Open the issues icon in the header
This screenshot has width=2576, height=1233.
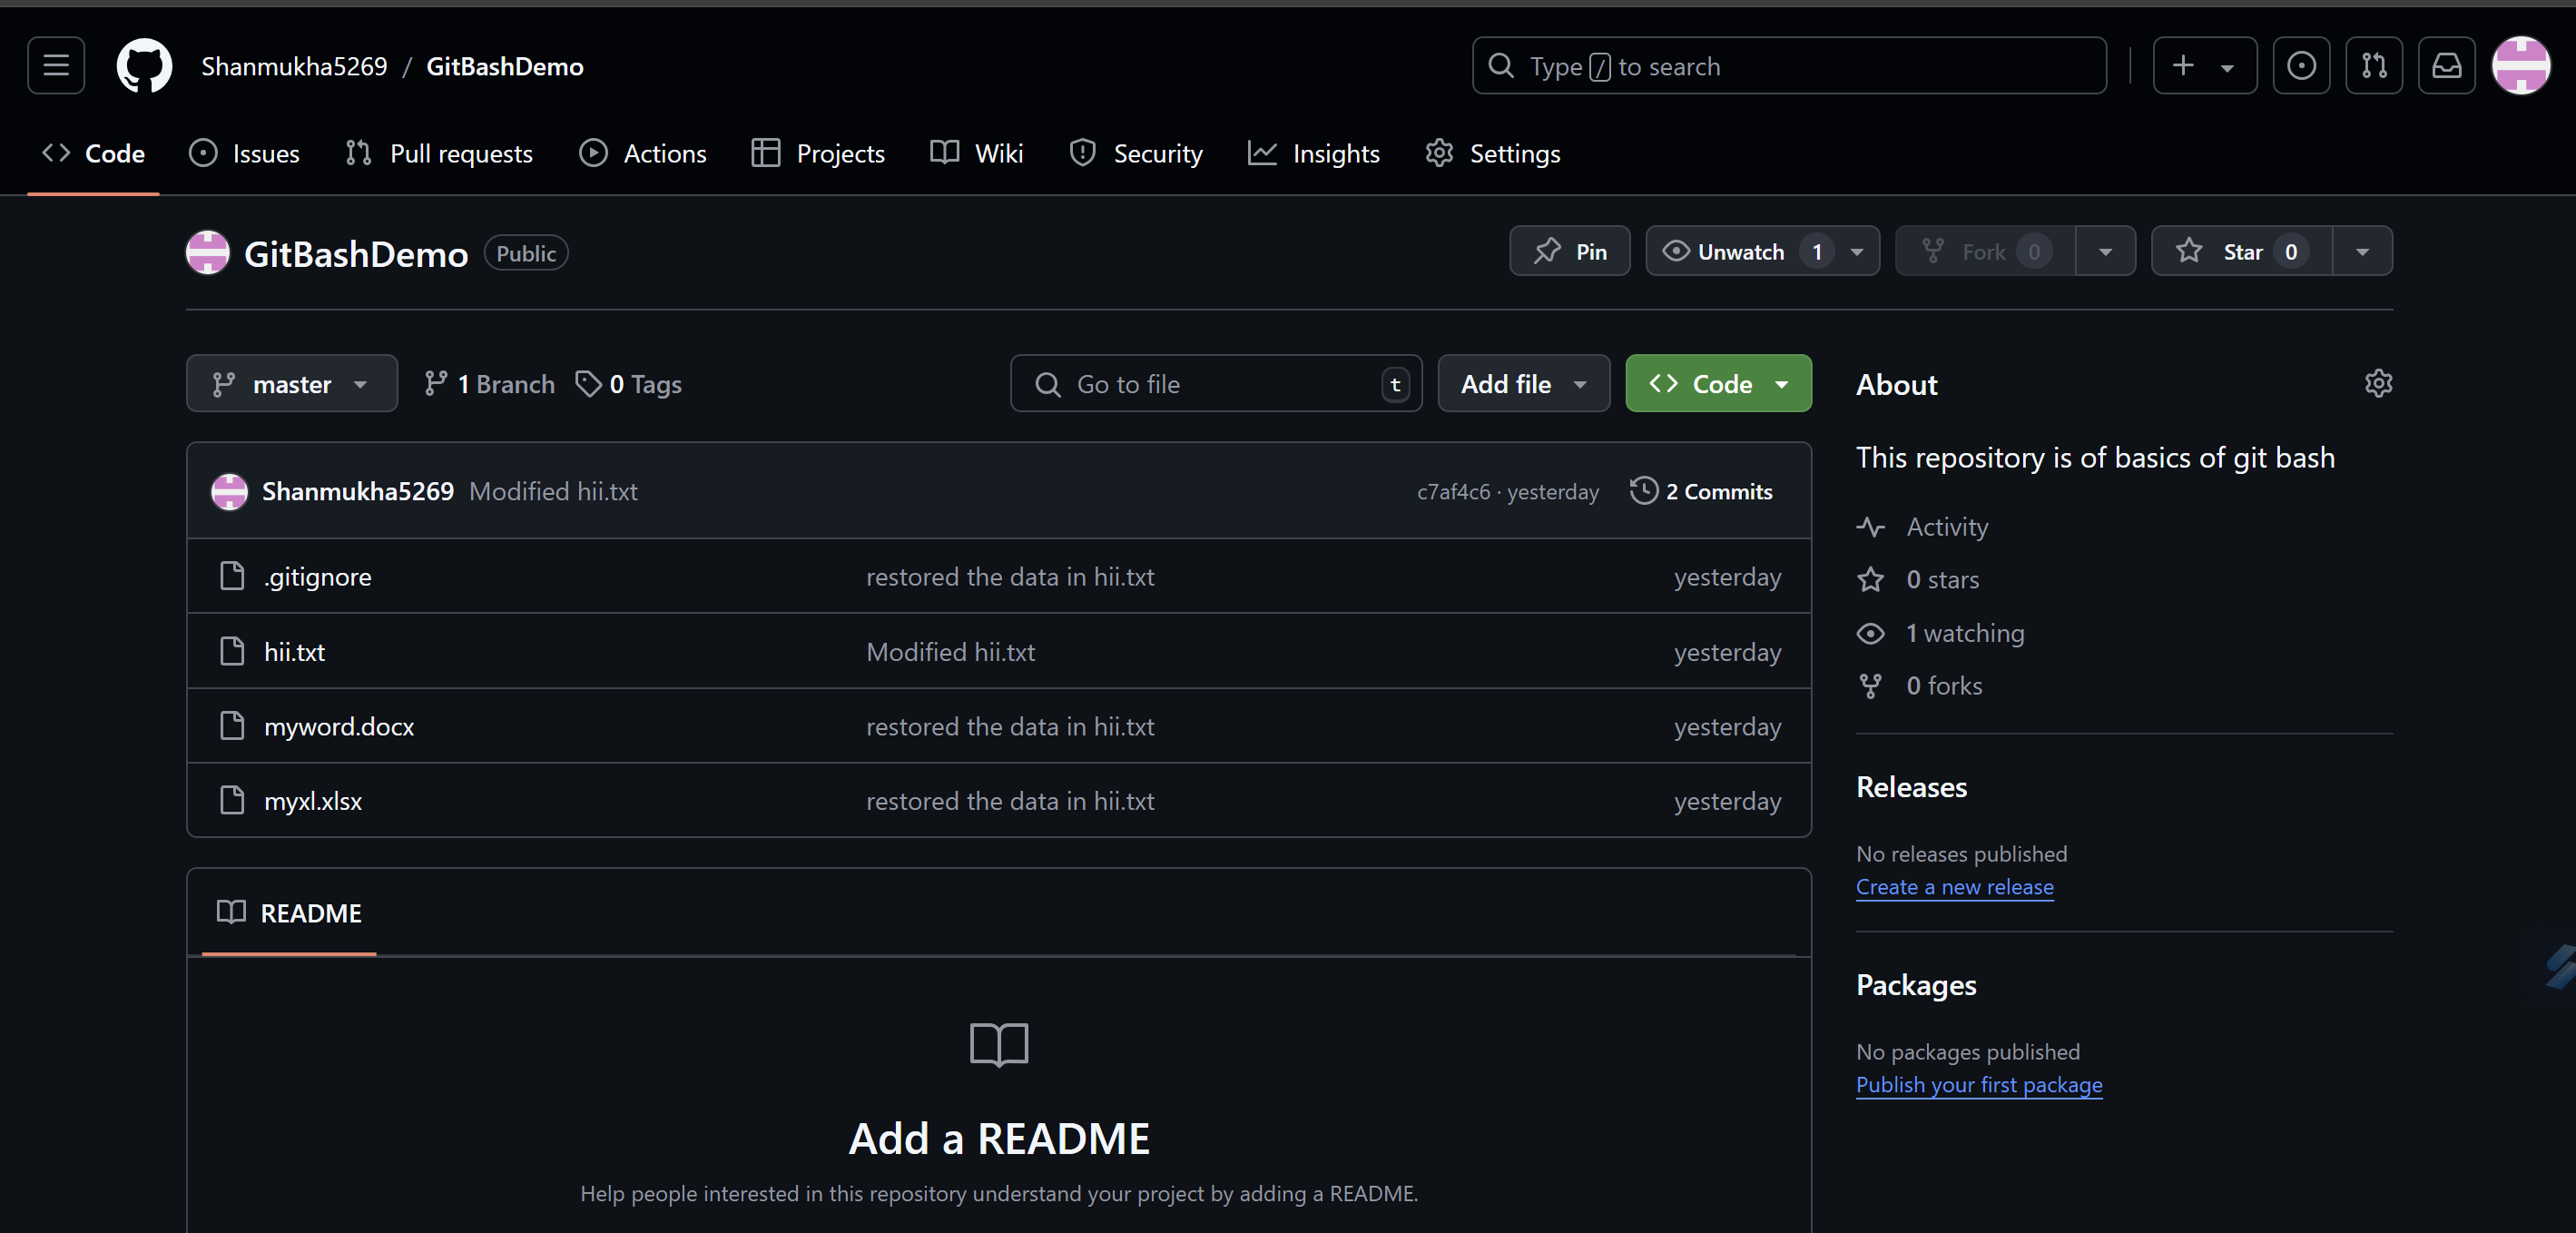[x=2301, y=66]
